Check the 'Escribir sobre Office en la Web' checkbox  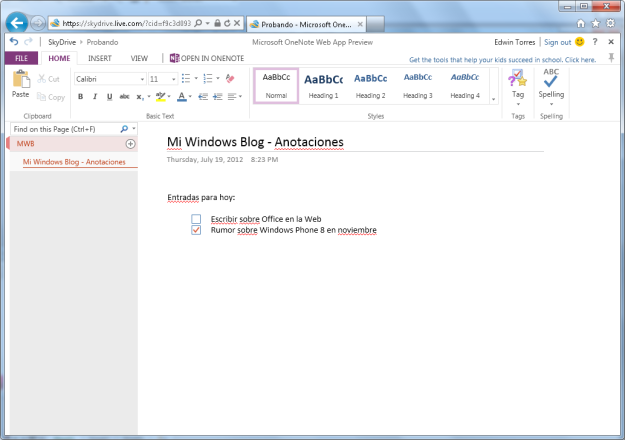(x=196, y=219)
